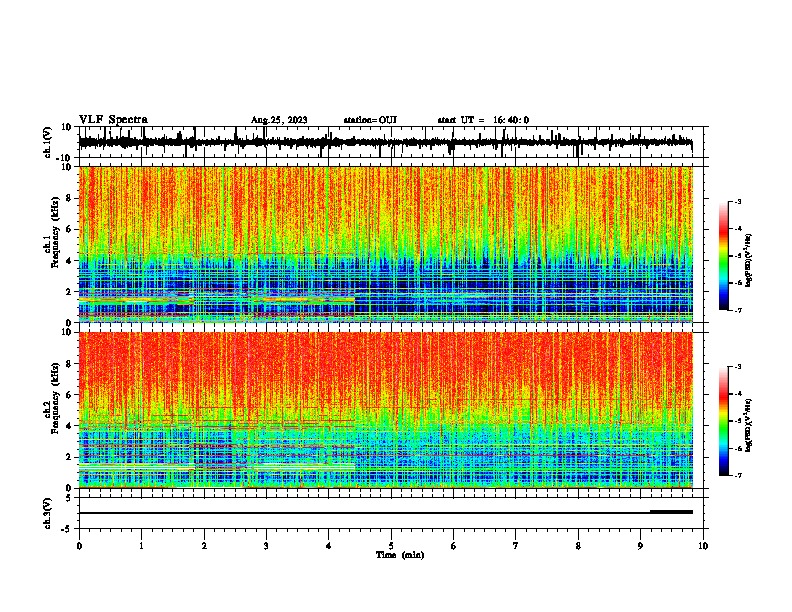This screenshot has height=612, width=792.
Task: Click time axis tick label "4"
Action: (329, 546)
